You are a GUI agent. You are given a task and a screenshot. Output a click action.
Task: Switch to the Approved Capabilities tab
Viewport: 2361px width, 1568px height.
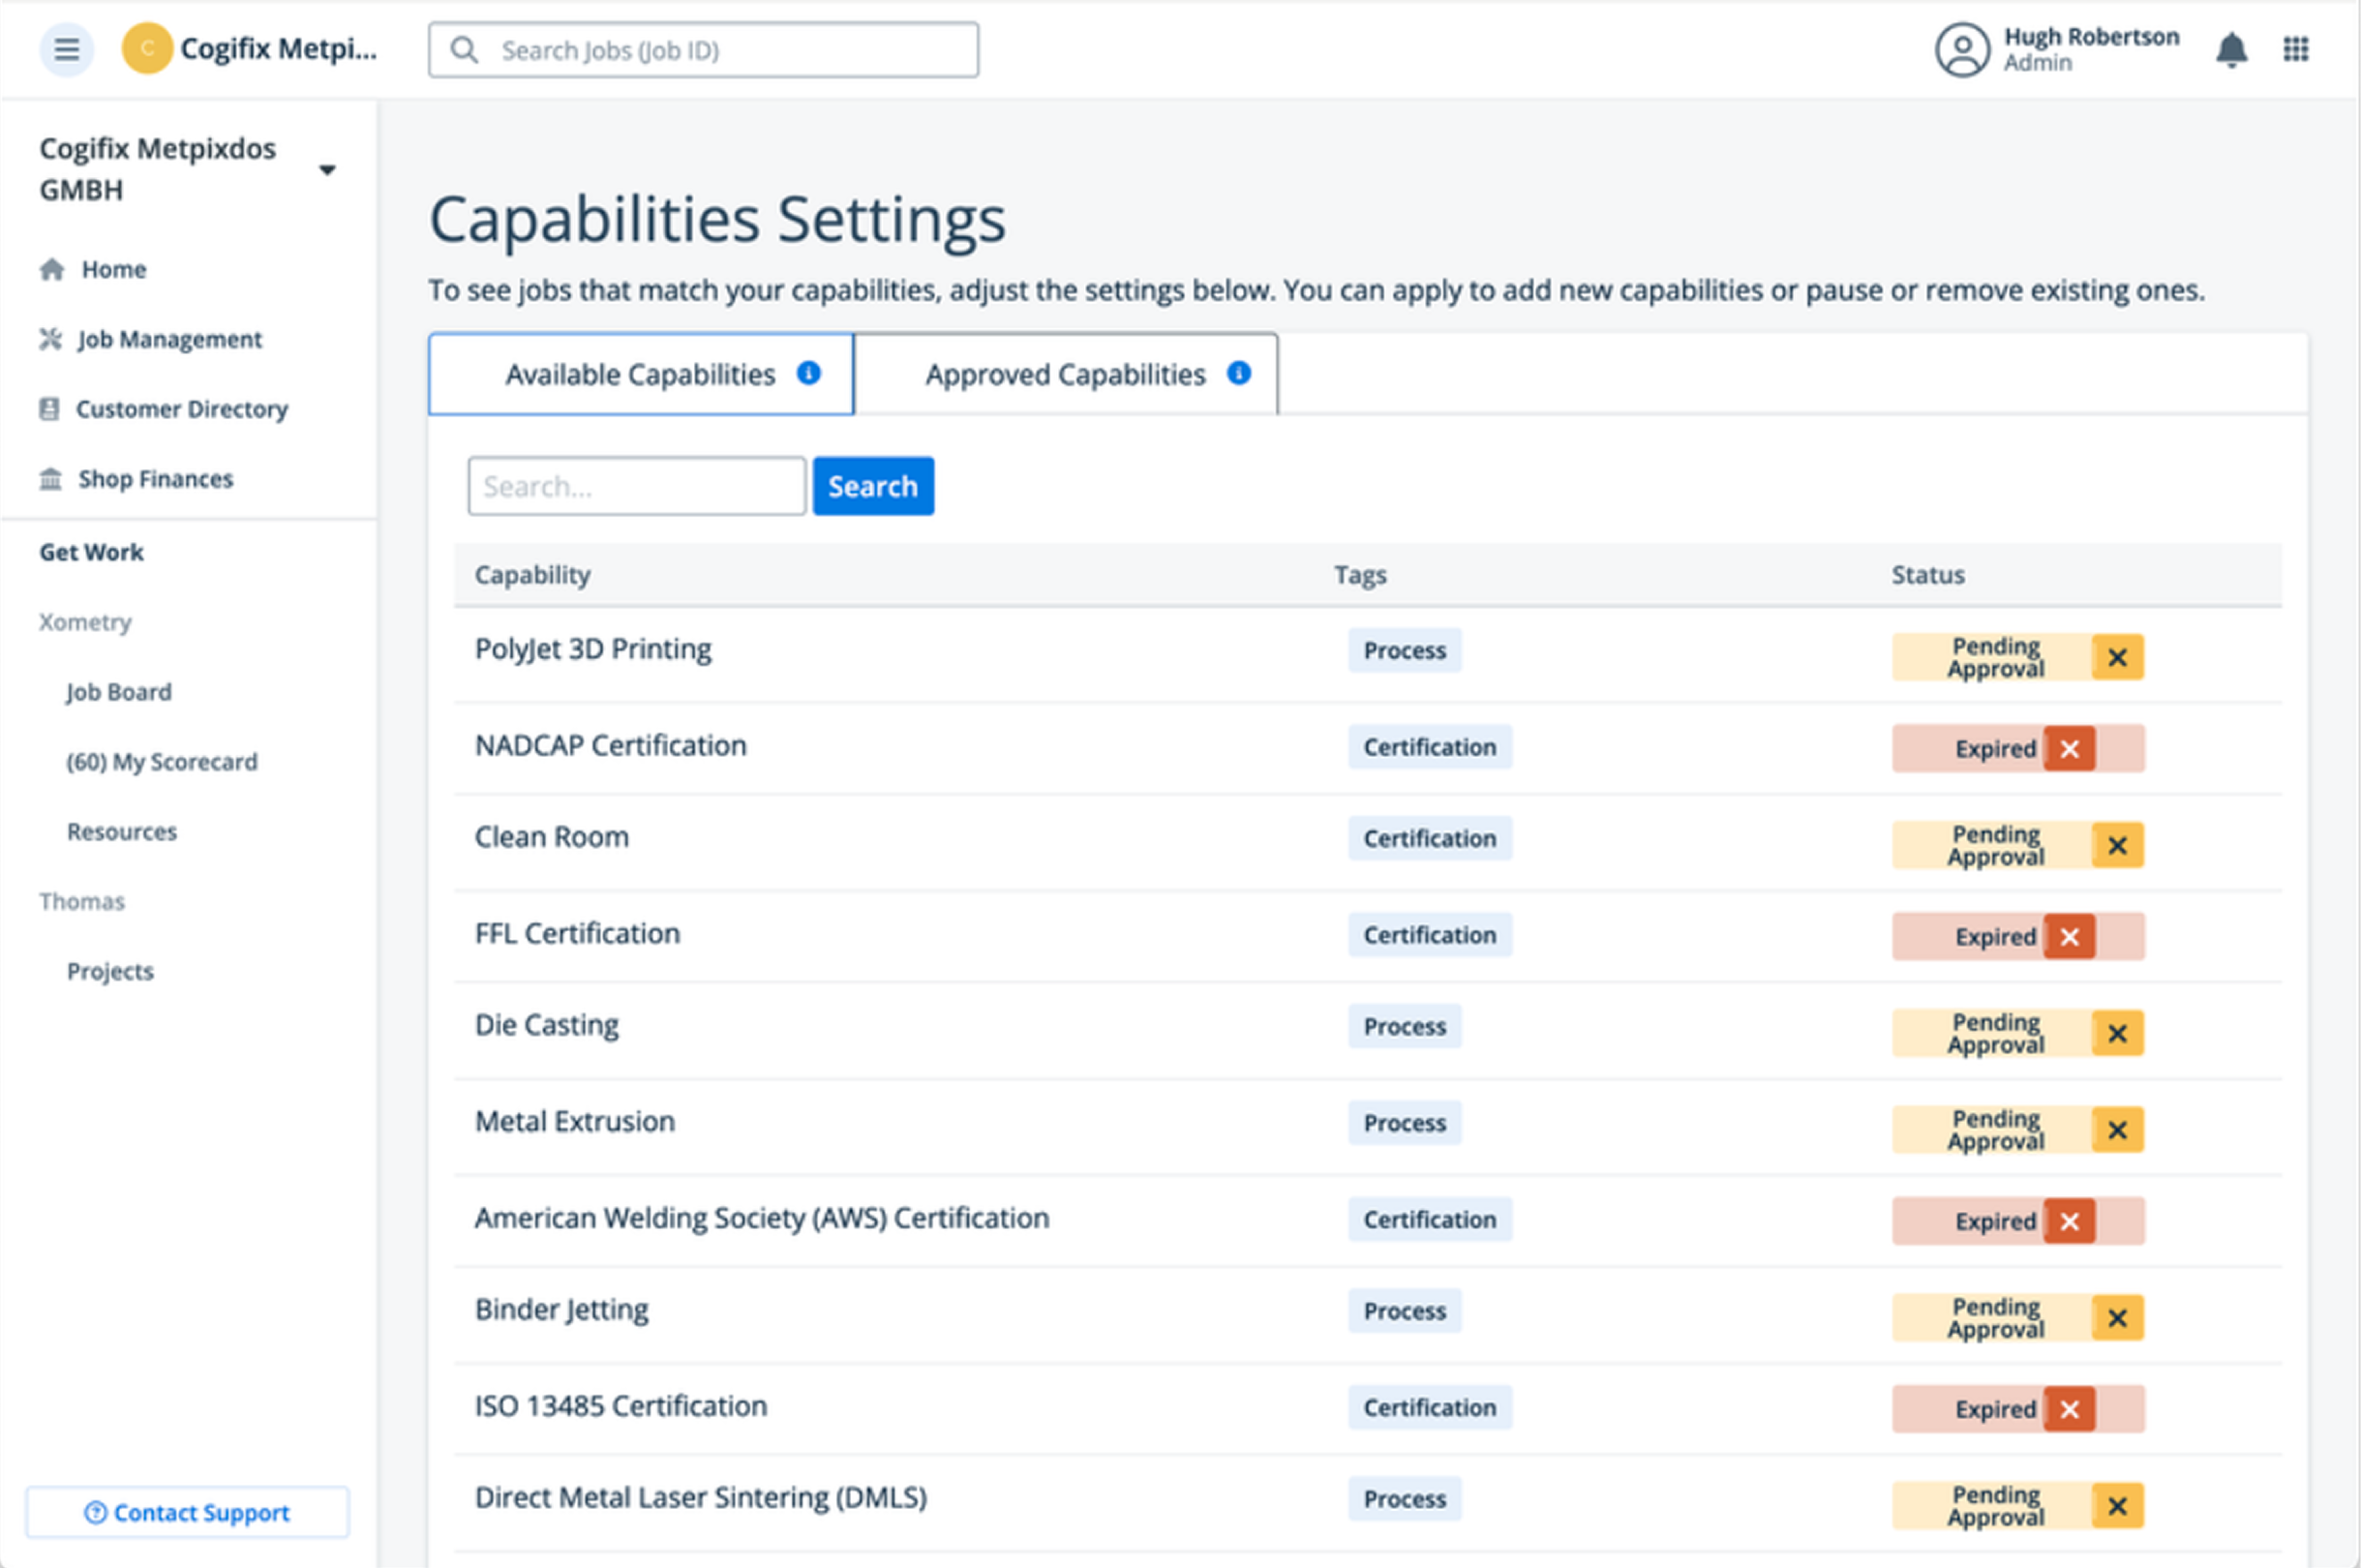pyautogui.click(x=1065, y=375)
